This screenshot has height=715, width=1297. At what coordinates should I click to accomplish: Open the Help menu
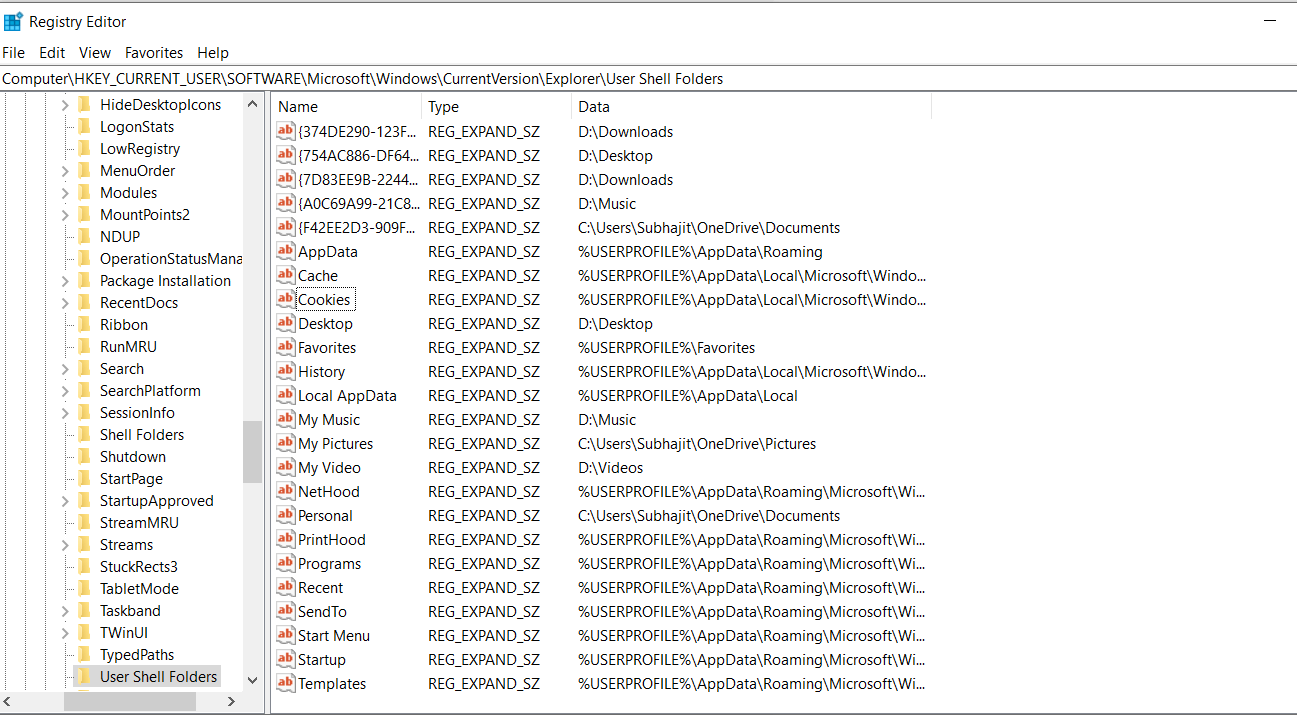(213, 53)
